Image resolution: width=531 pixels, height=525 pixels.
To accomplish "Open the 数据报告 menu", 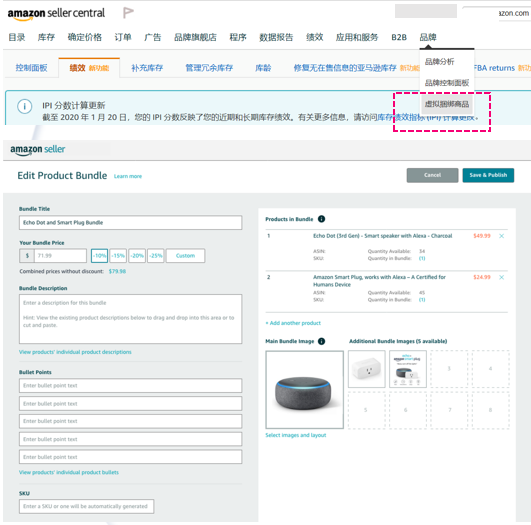I will [276, 37].
